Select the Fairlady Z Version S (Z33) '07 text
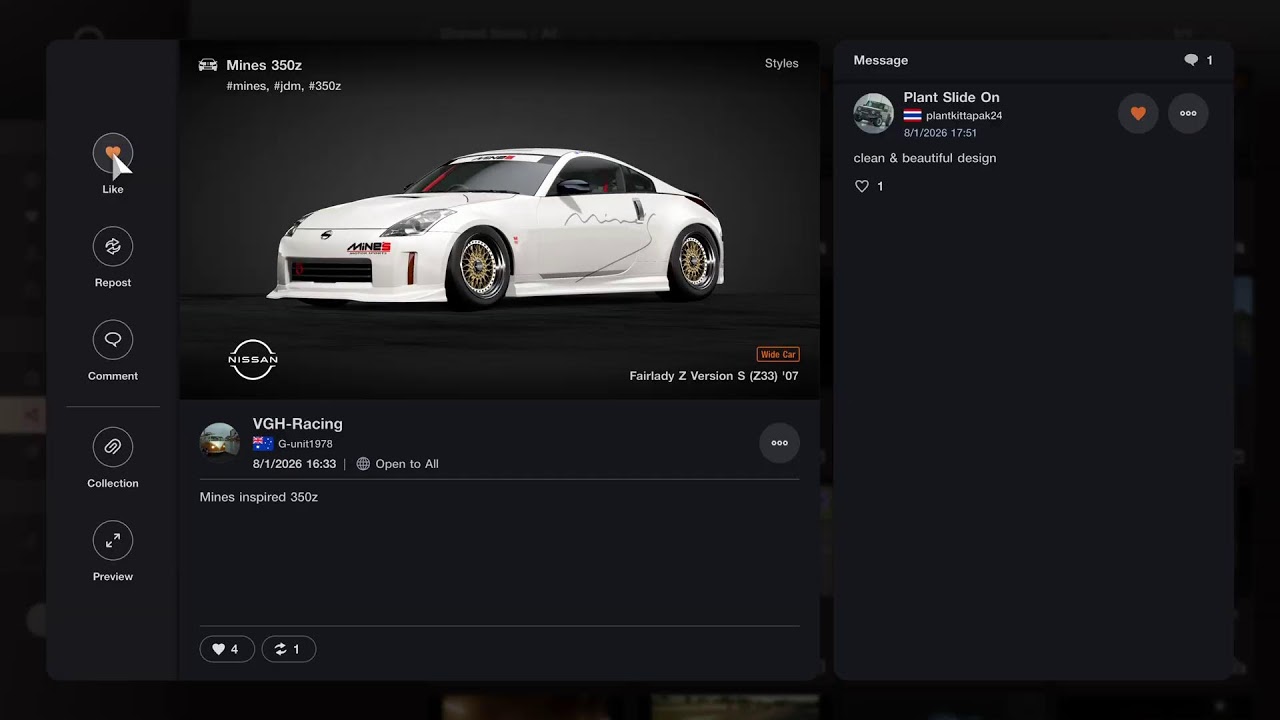 point(714,376)
